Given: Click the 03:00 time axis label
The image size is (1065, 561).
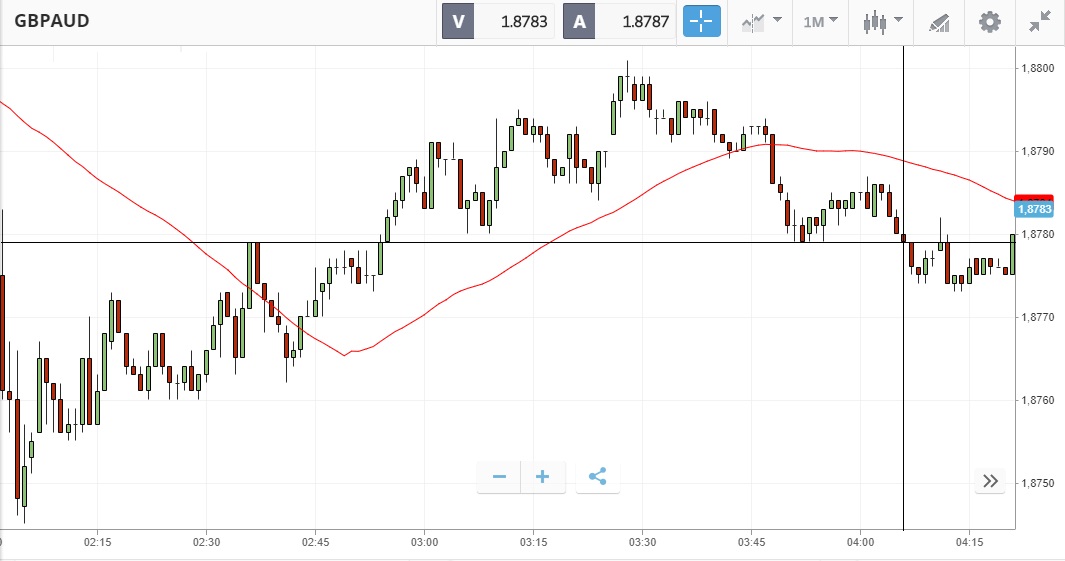Looking at the screenshot, I should [424, 542].
